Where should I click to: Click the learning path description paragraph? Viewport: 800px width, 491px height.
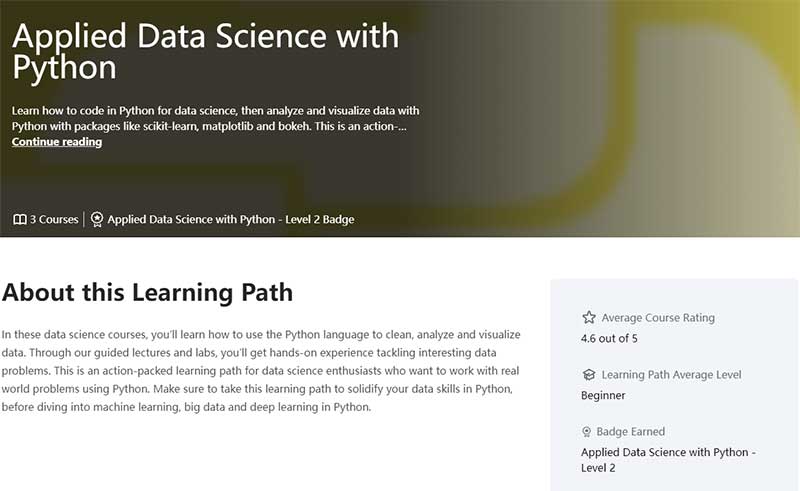[x=262, y=370]
